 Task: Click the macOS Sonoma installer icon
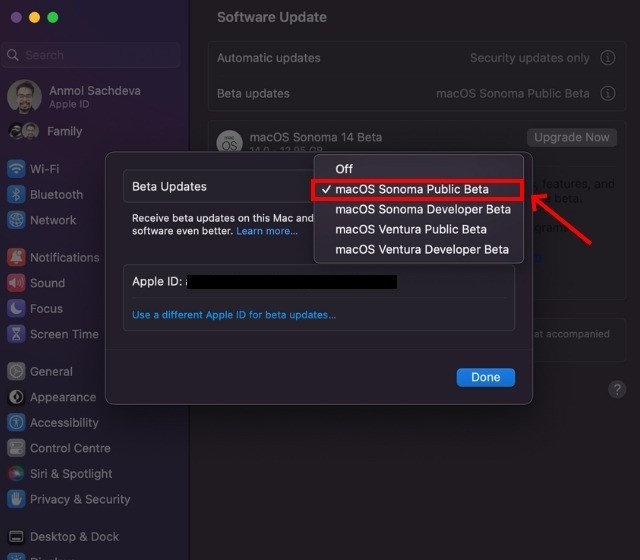click(x=229, y=141)
